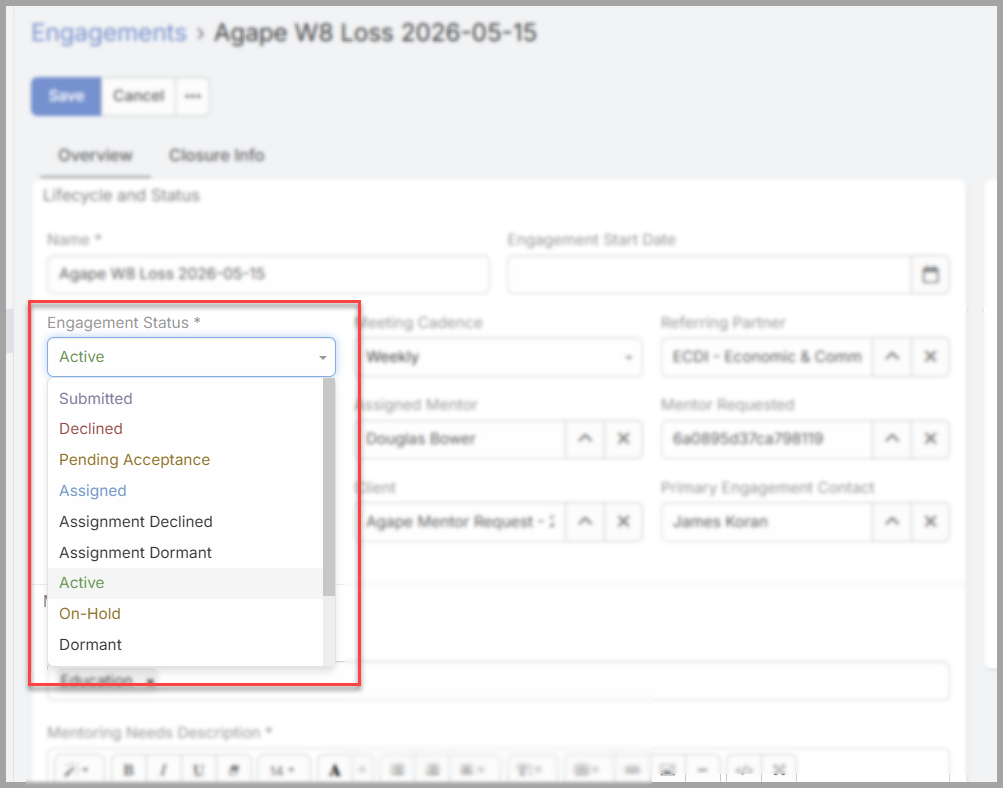Click the Assigned Mentor Douglas Bower field
This screenshot has width=1003, height=788.
pos(461,439)
